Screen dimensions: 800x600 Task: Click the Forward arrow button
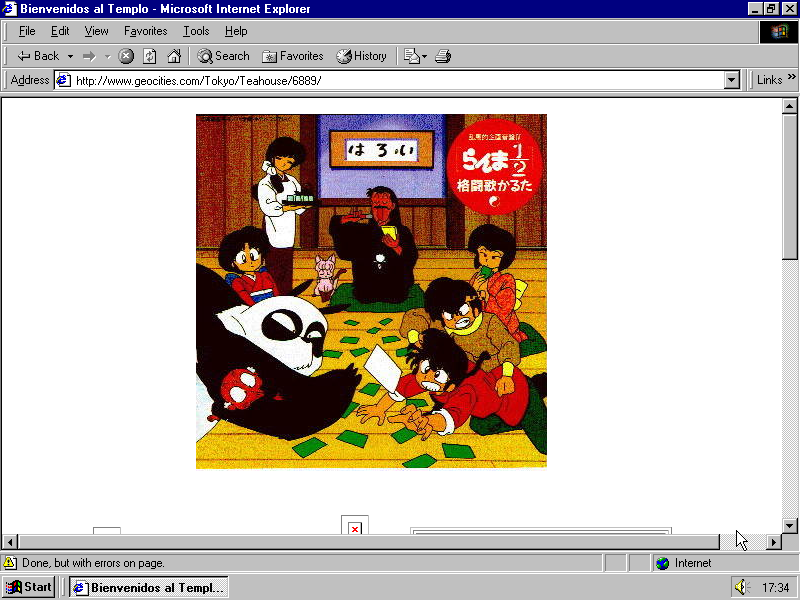[89, 56]
